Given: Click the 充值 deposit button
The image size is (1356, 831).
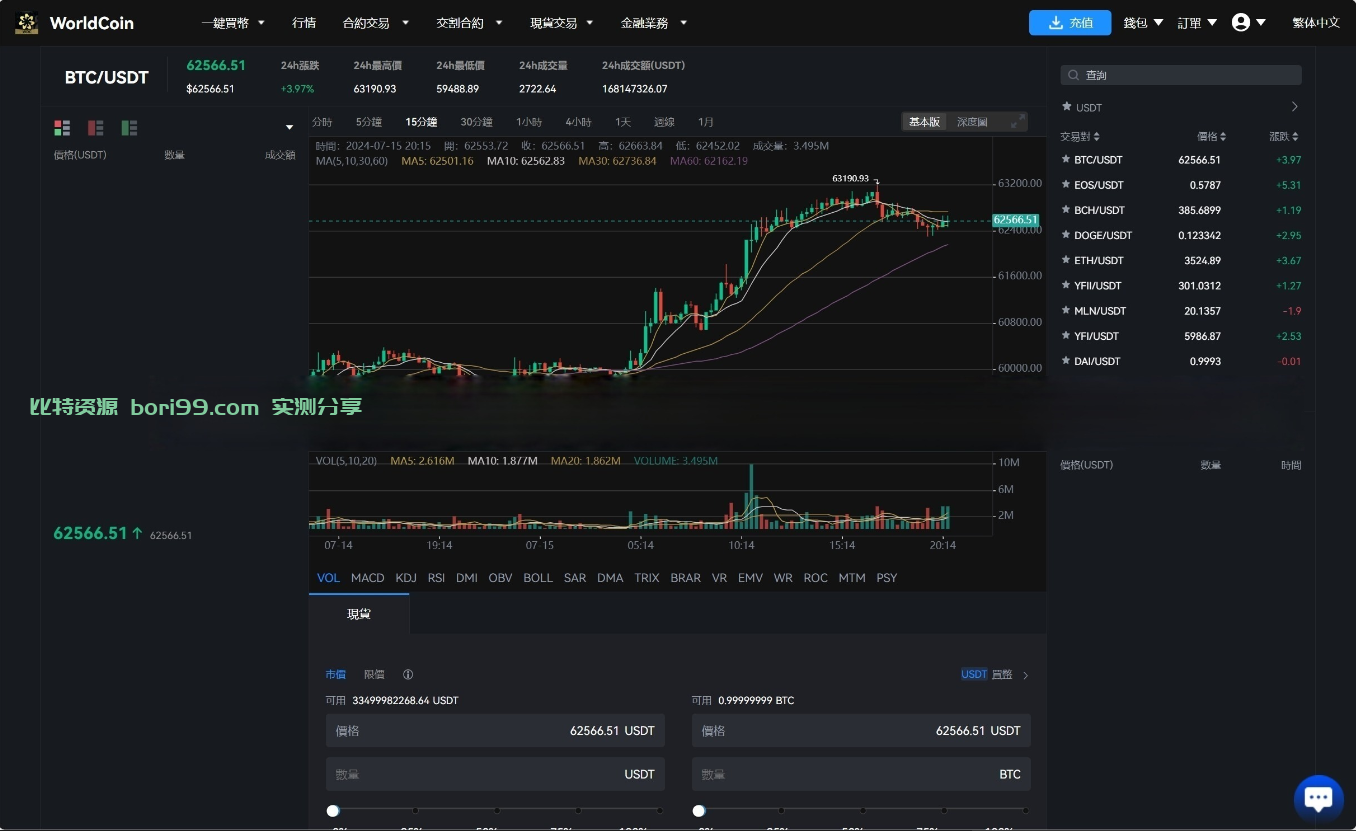Looking at the screenshot, I should pyautogui.click(x=1070, y=22).
